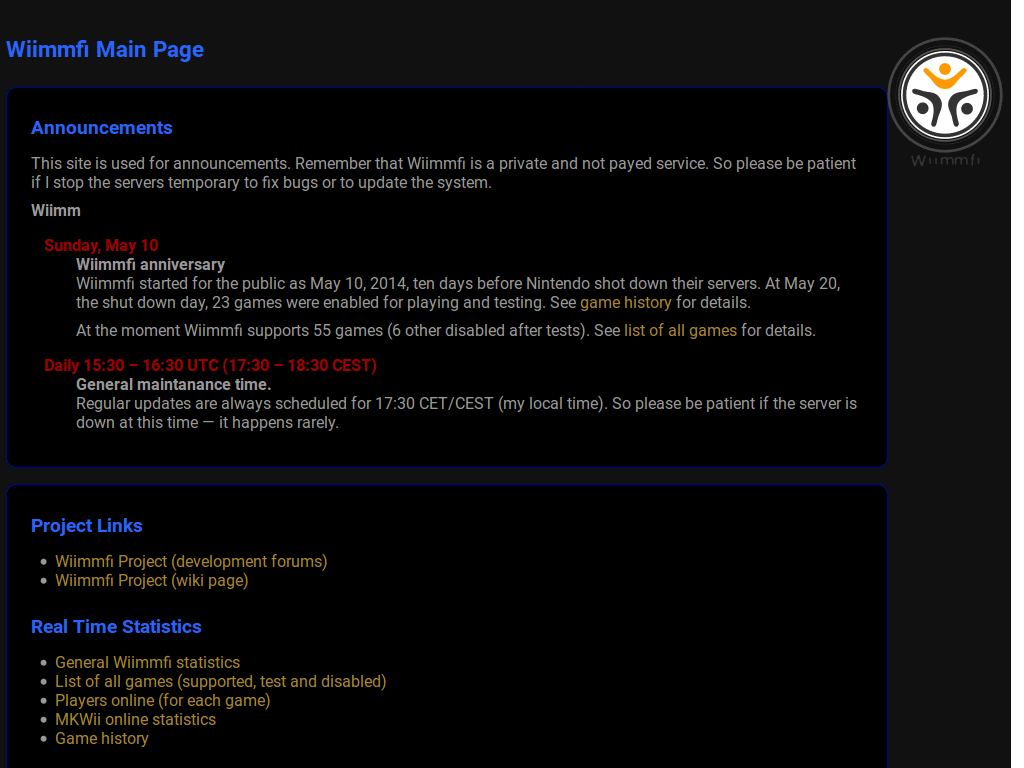The width and height of the screenshot is (1024, 768).
Task: Select the Wiimmfi Main Page heading
Action: click(x=104, y=49)
